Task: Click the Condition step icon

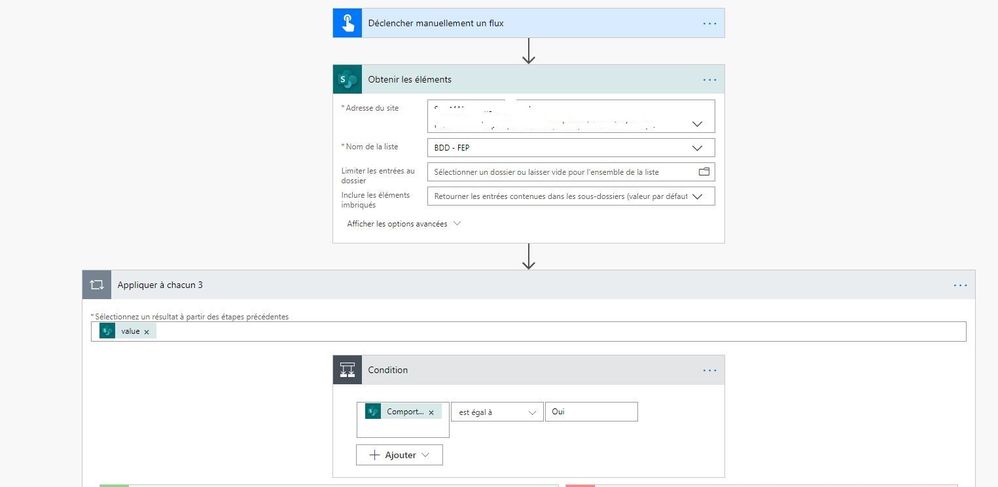Action: (x=348, y=370)
